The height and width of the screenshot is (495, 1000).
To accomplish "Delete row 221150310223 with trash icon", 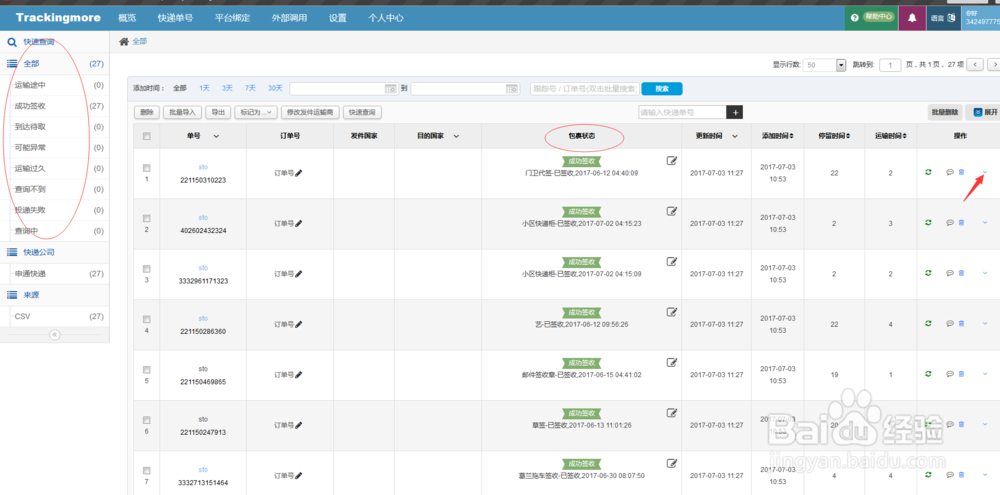I will click(x=961, y=172).
